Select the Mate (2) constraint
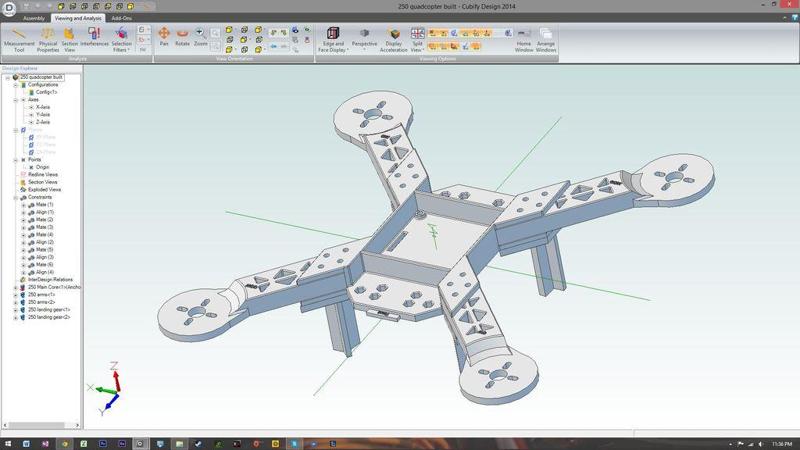This screenshot has width=800, height=450. click(44, 219)
